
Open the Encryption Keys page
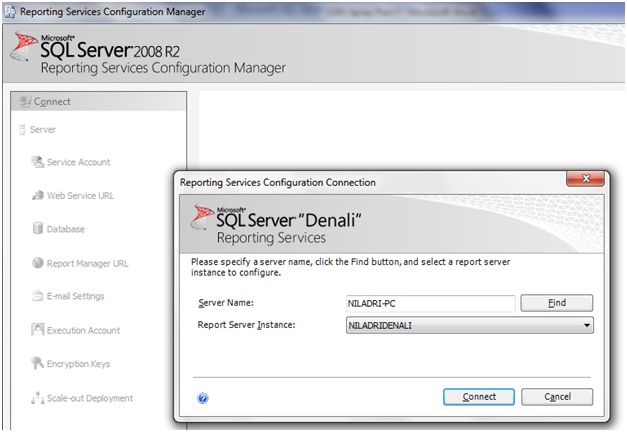tap(78, 364)
